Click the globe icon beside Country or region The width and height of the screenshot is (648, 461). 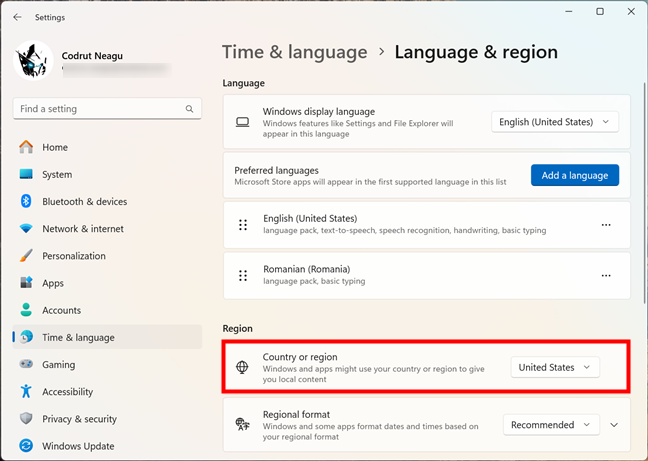(242, 367)
